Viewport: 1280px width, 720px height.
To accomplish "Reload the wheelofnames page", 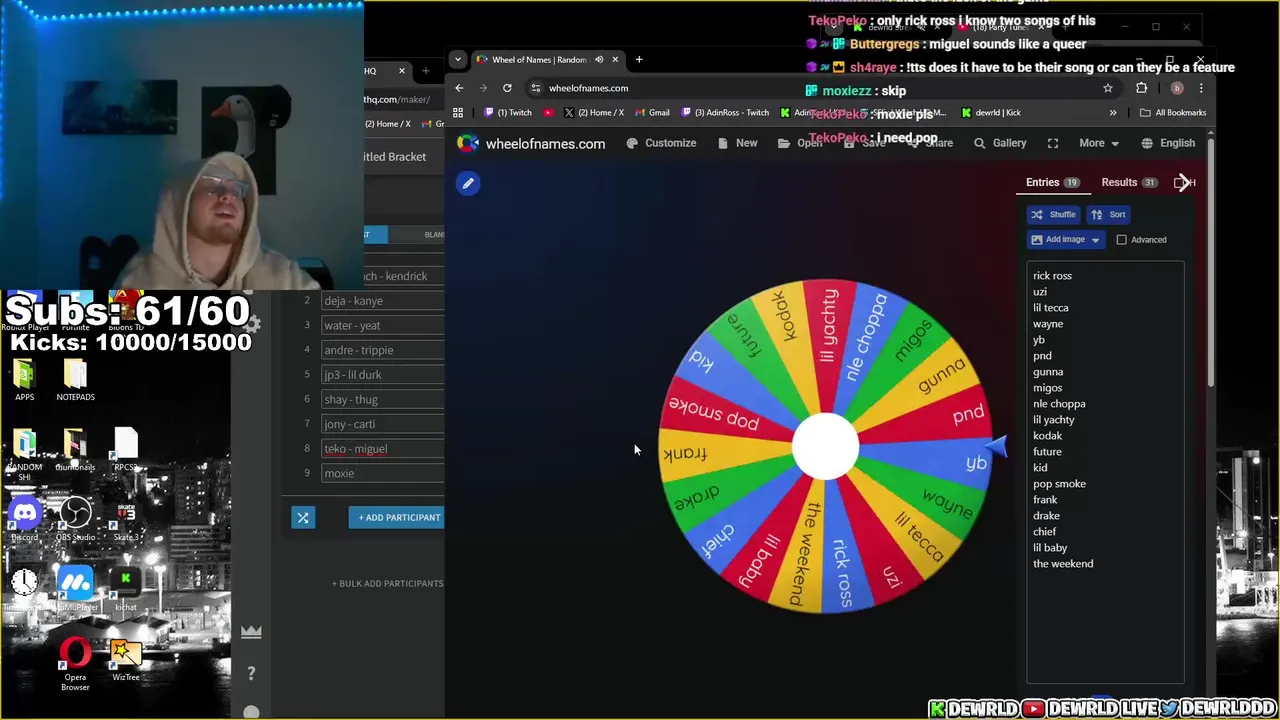I will [x=507, y=88].
